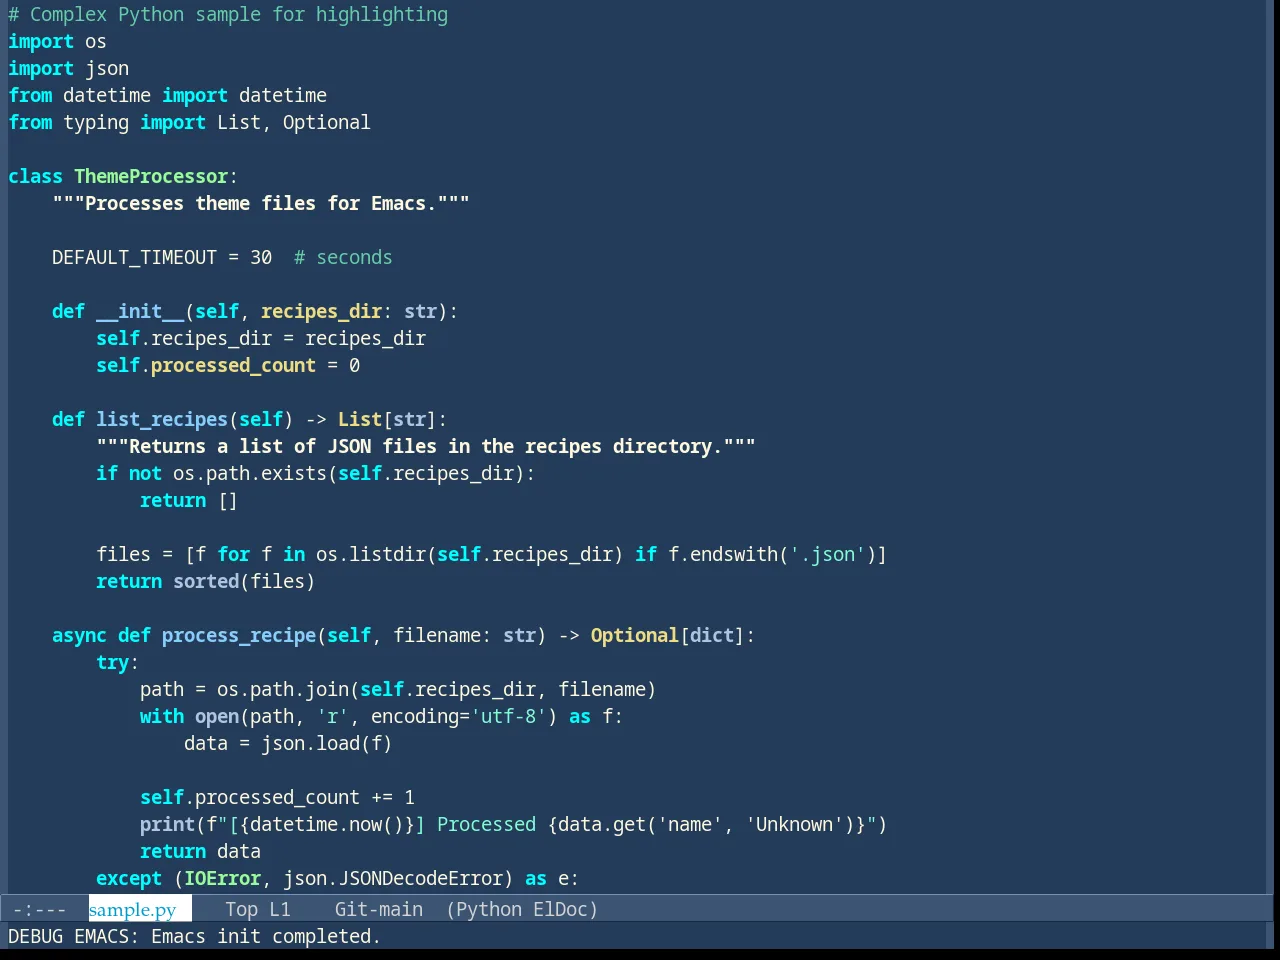The image size is (1280, 960).
Task: Click on 'import json' line
Action: 68,68
